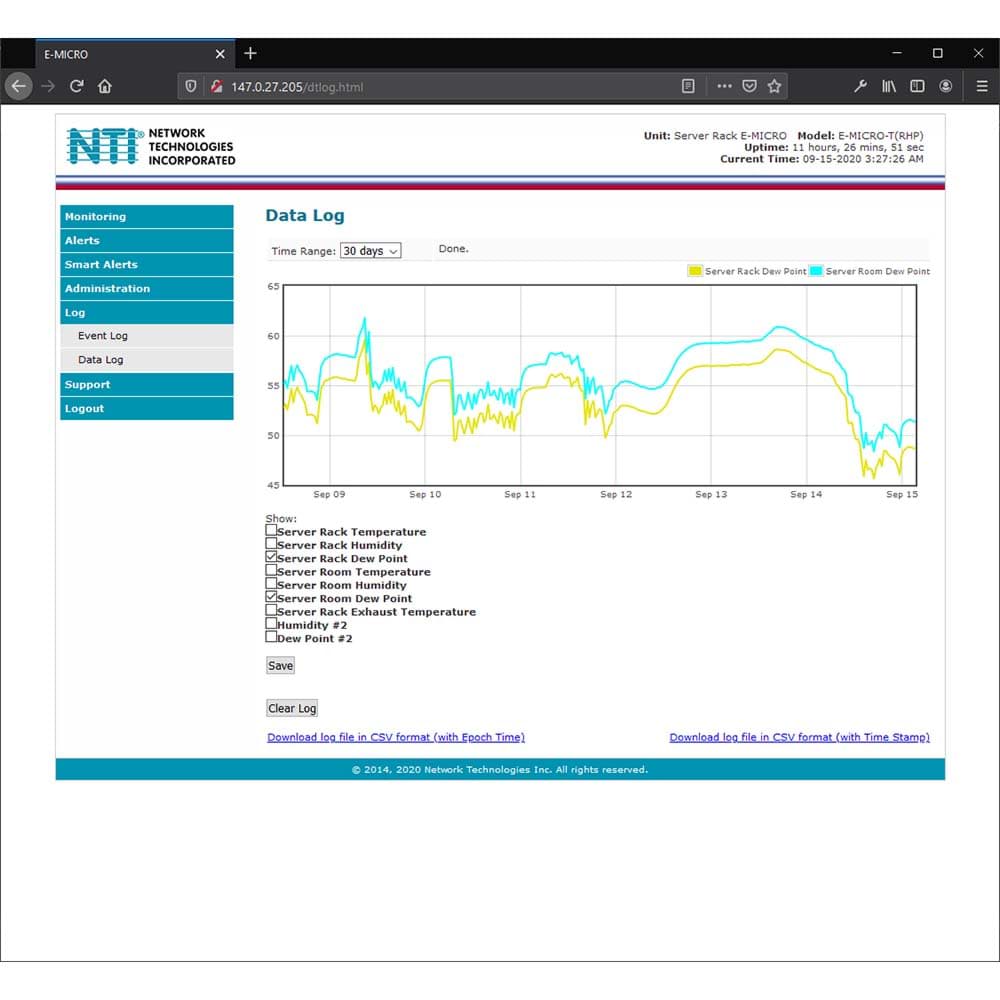The image size is (1000, 1000).
Task: Enable Server Rack Humidity checkbox
Action: 271,543
